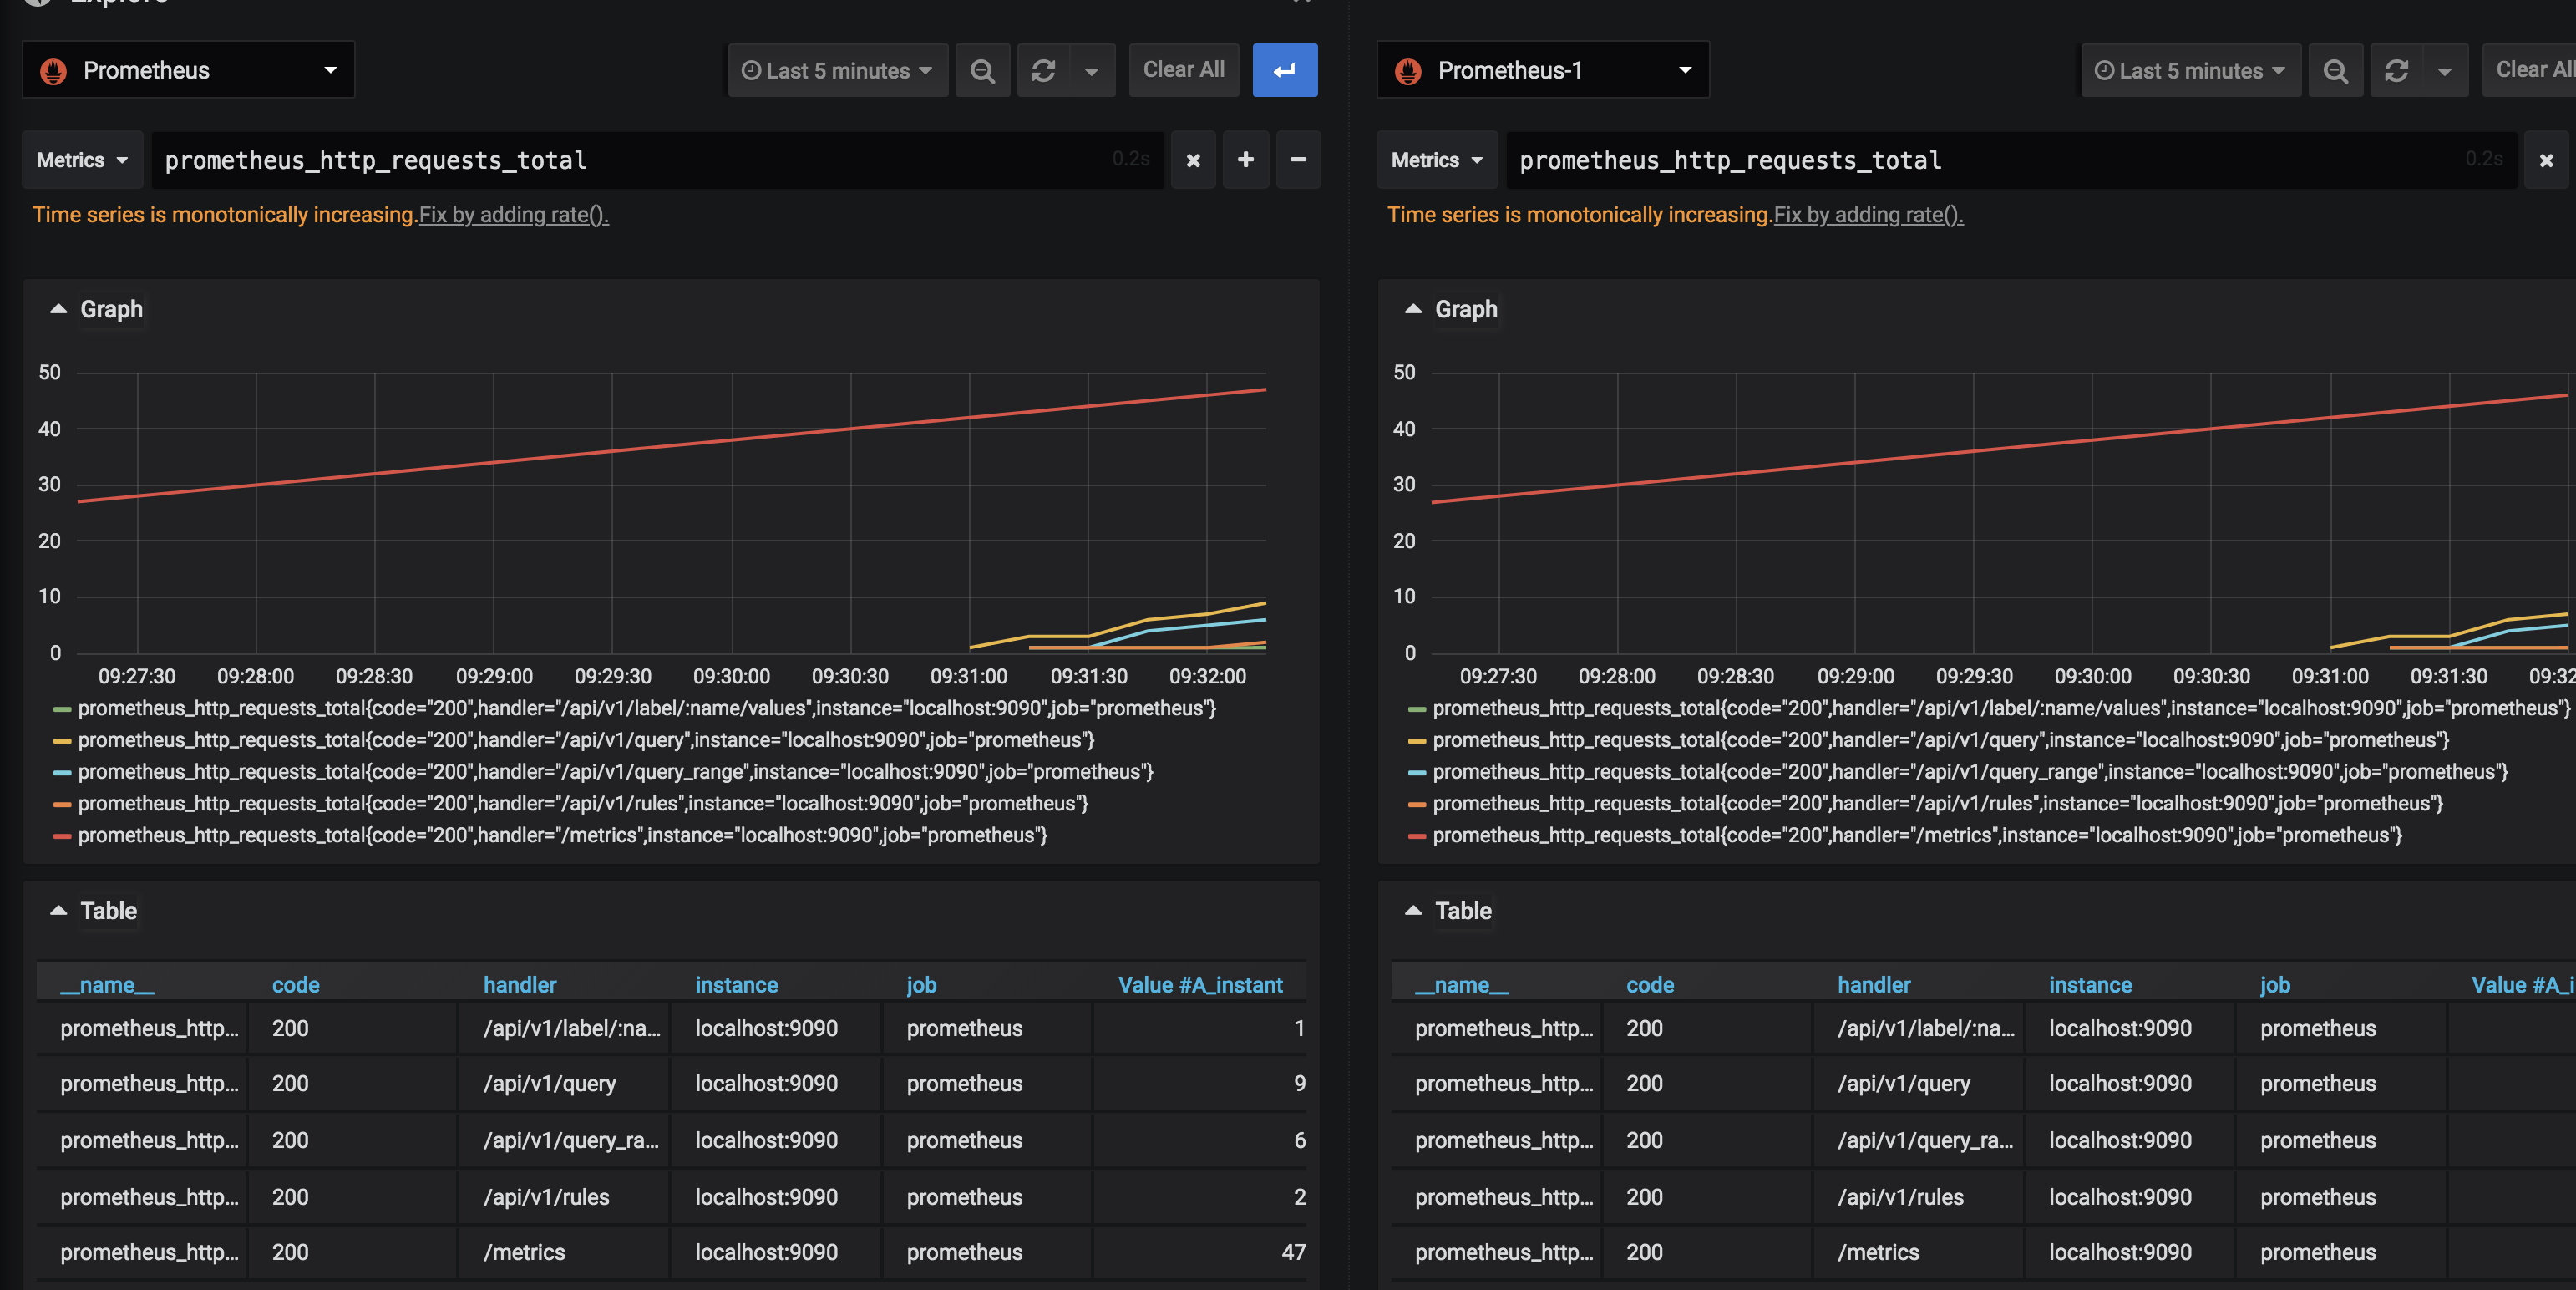Screen dimensions: 2576x1290
Task: Click the Prometheus data source dropdown
Action: [x=185, y=69]
